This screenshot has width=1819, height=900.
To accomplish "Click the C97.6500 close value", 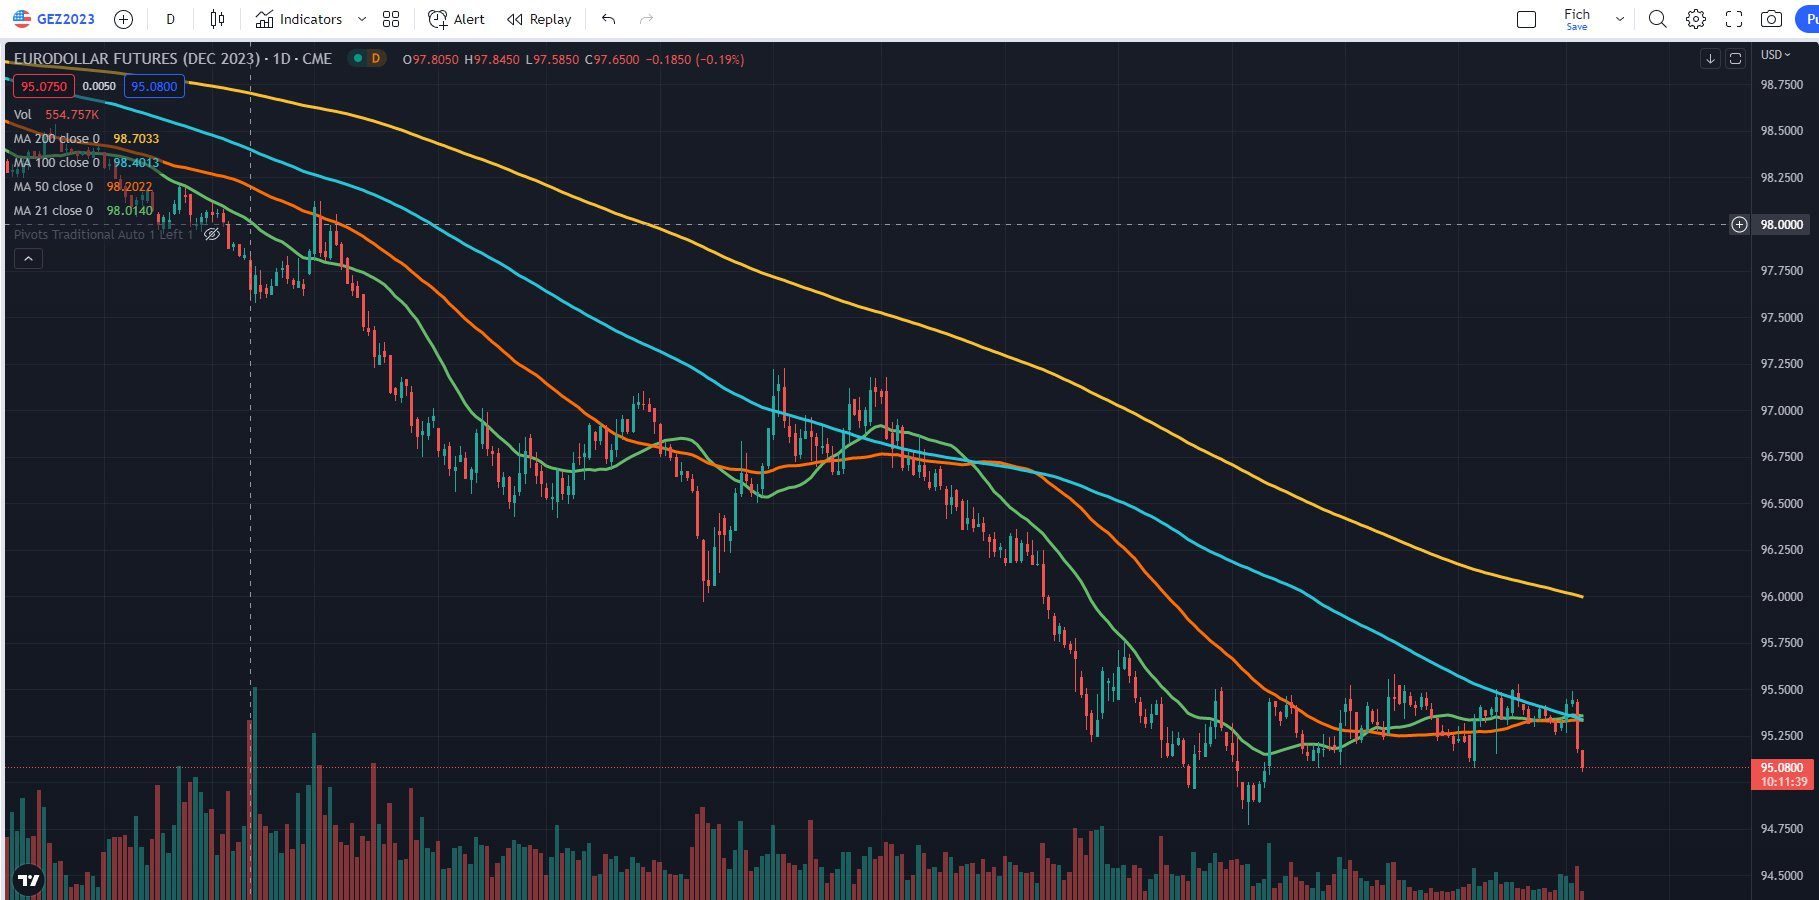I will (612, 60).
